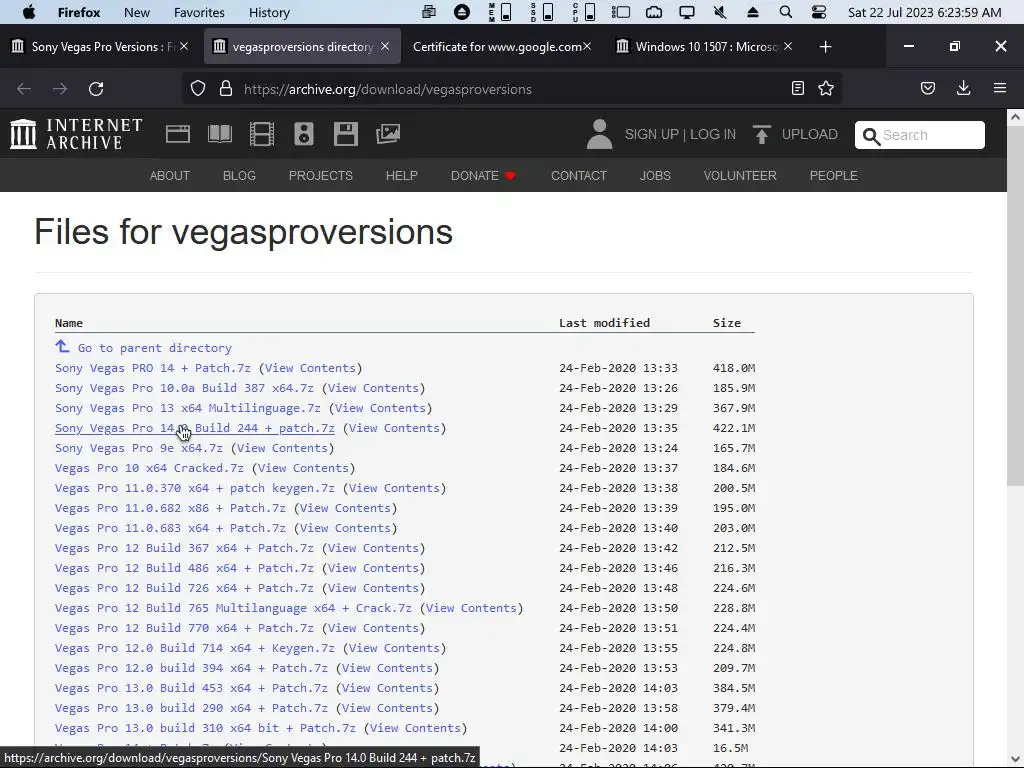The image size is (1024, 768).
Task: Close the vegasproversions directory tab
Action: 385,46
